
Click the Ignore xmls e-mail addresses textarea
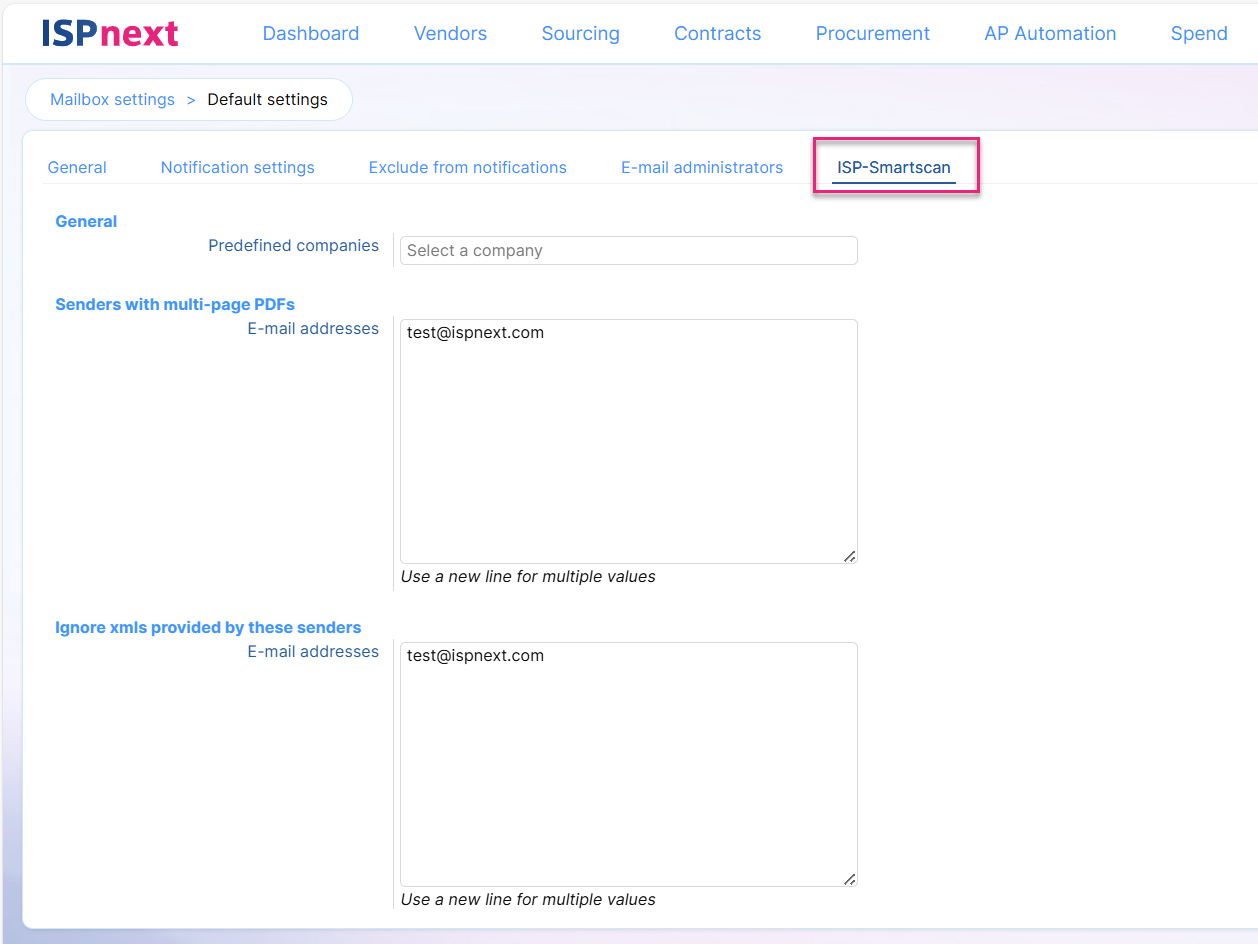click(x=629, y=764)
